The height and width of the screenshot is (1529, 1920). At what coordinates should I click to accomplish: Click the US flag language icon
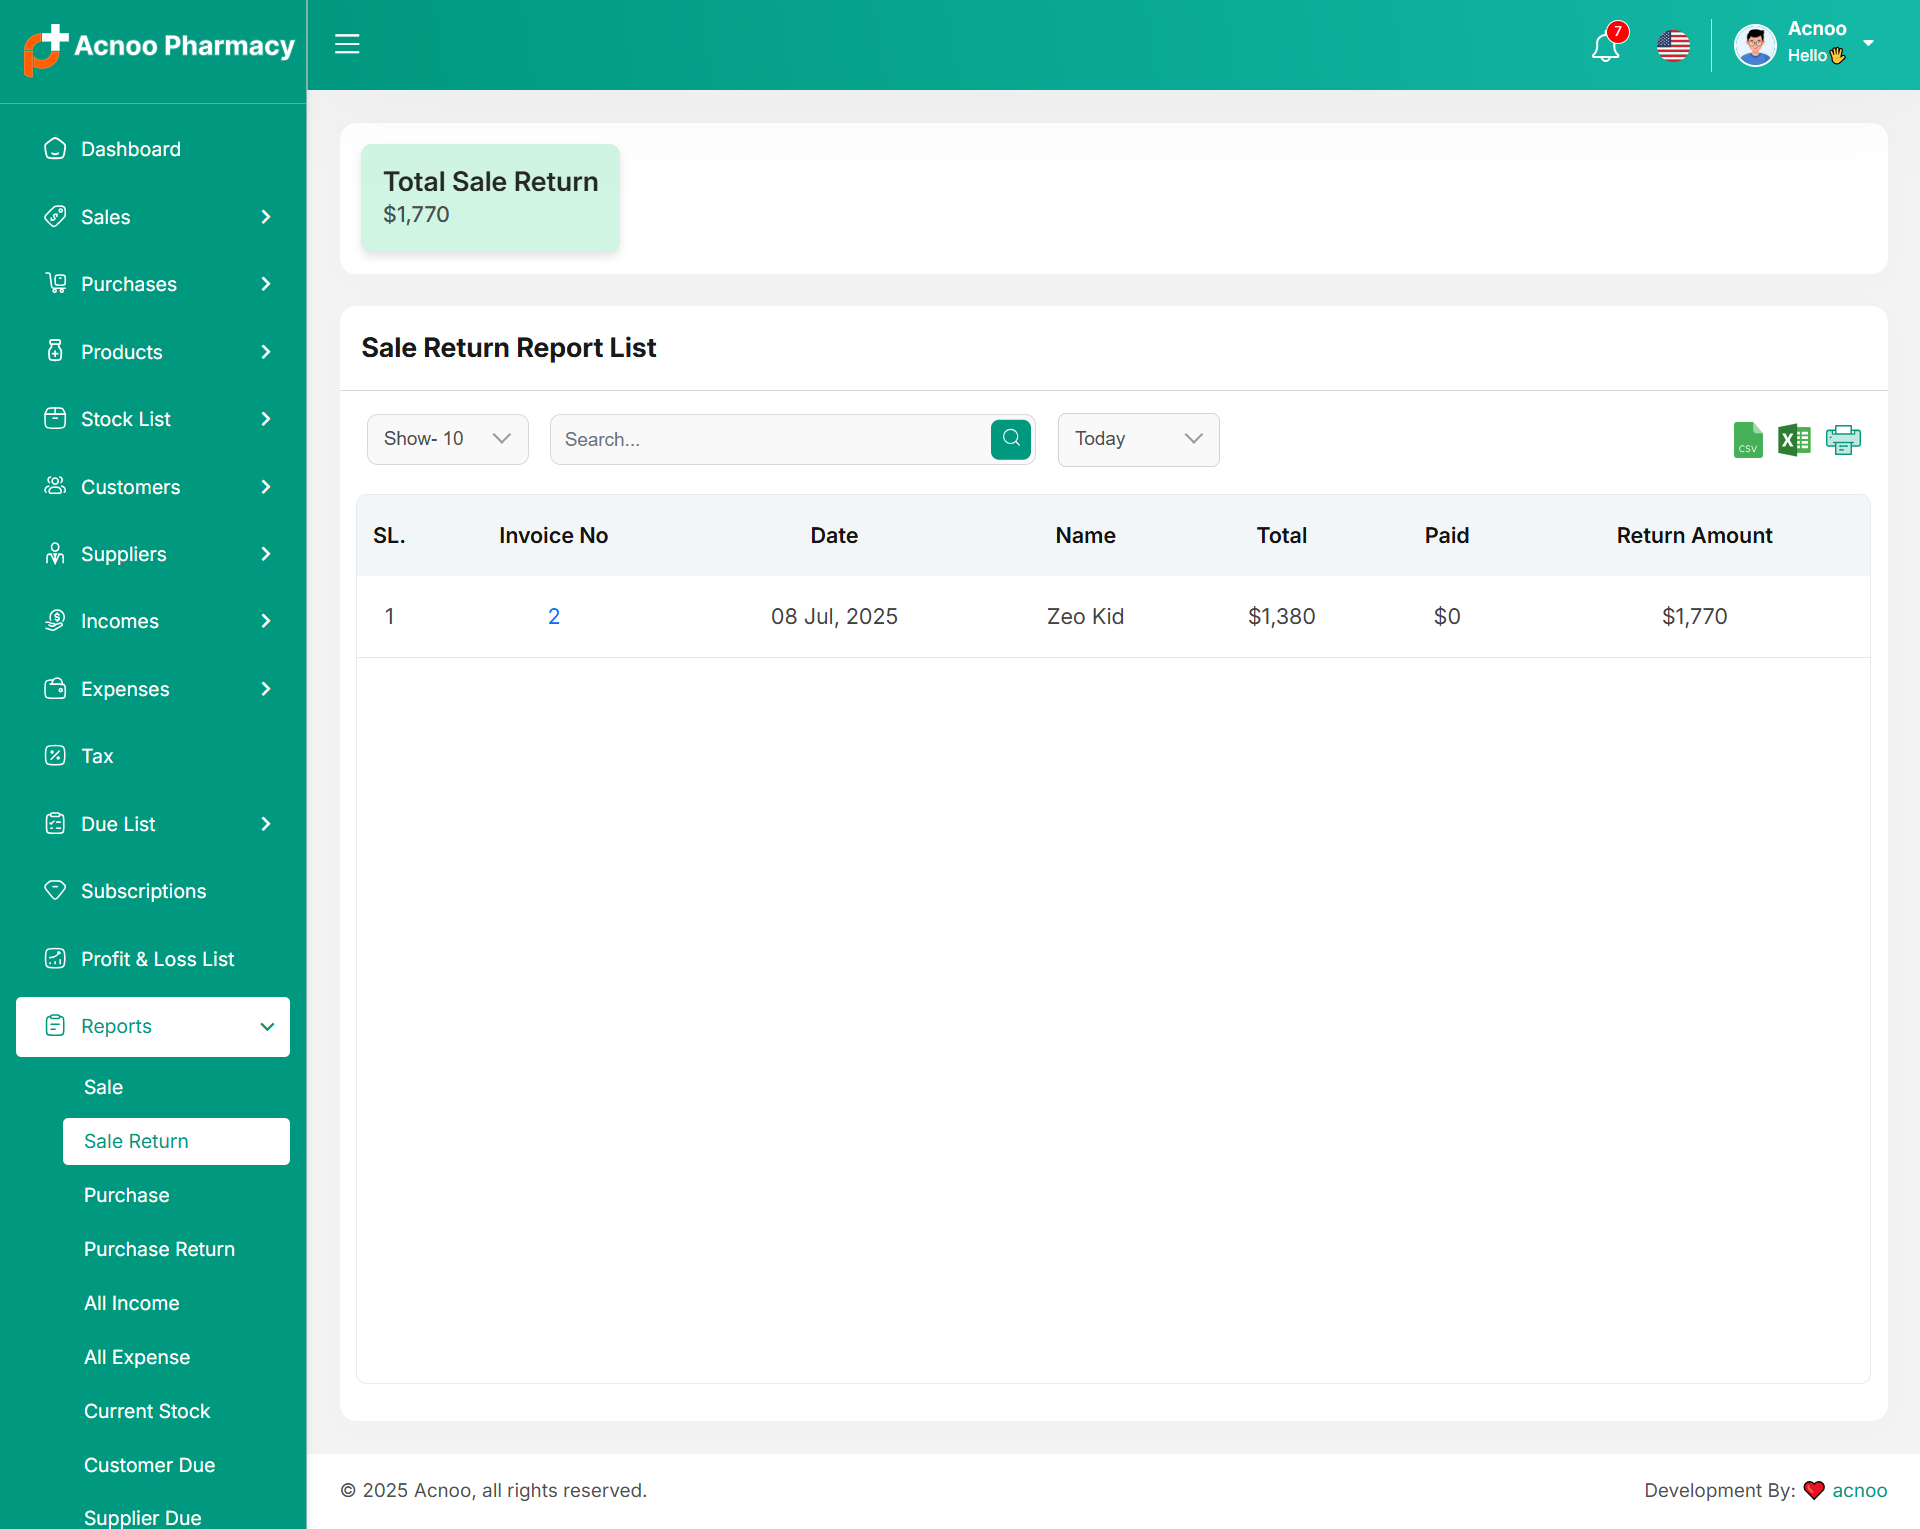click(x=1673, y=46)
